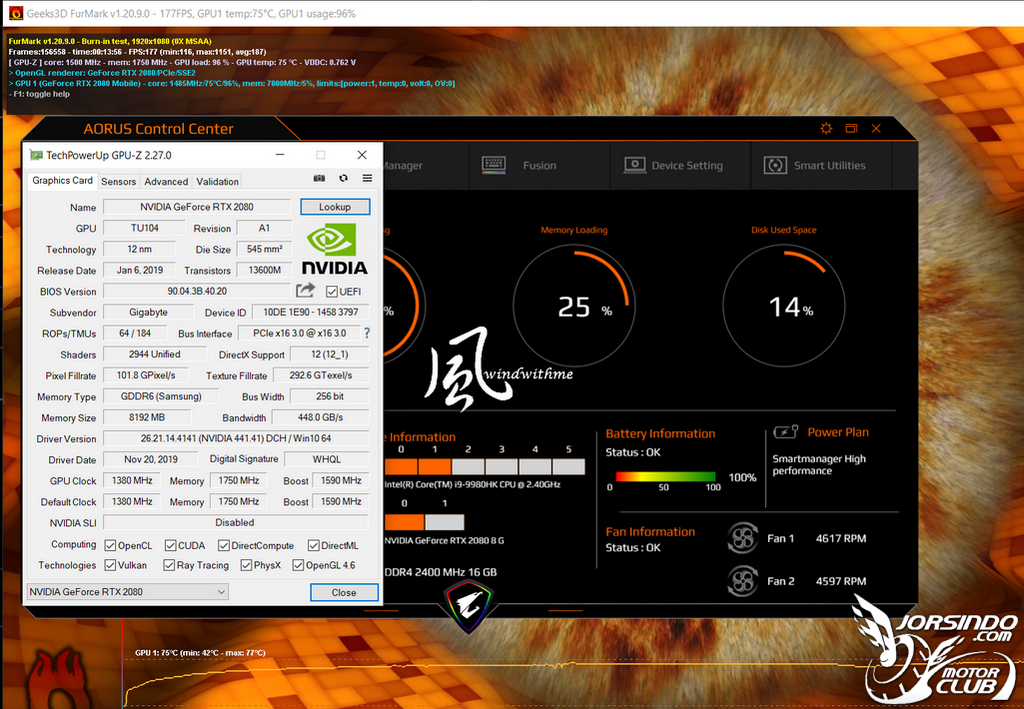Click the Fan 2 icon
Viewport: 1024px width, 709px height.
click(x=743, y=581)
